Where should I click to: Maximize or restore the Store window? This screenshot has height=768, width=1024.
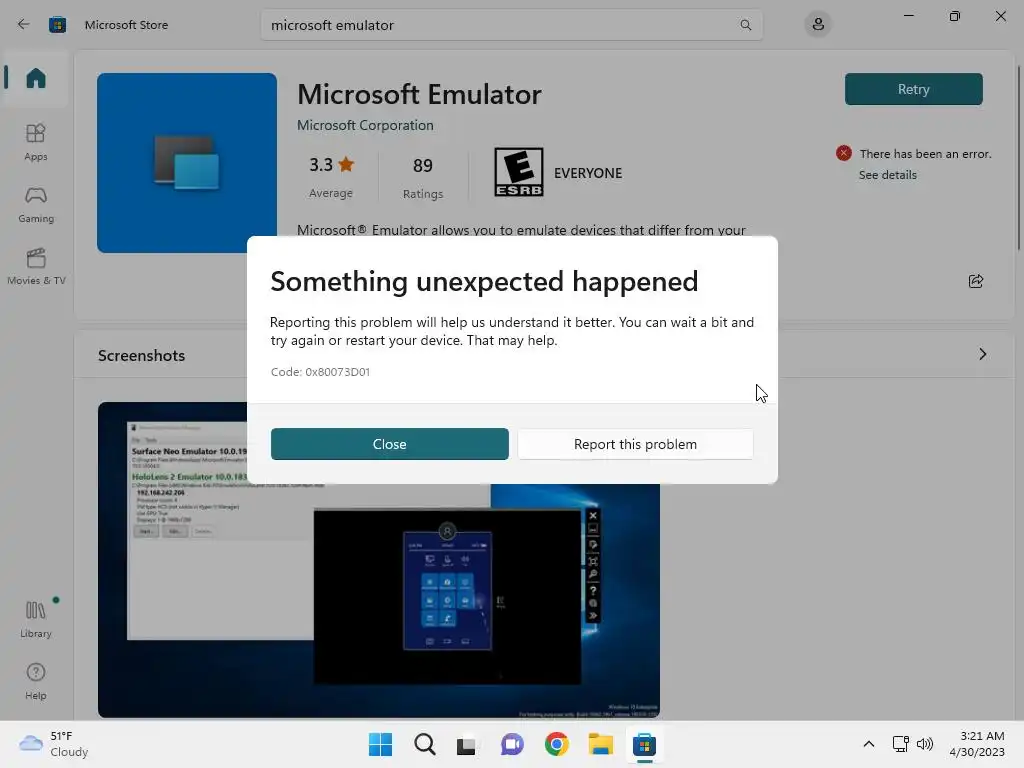pos(955,16)
